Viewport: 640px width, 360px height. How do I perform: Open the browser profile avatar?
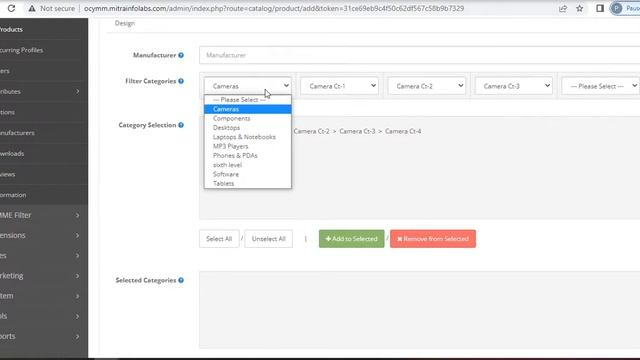pos(616,8)
